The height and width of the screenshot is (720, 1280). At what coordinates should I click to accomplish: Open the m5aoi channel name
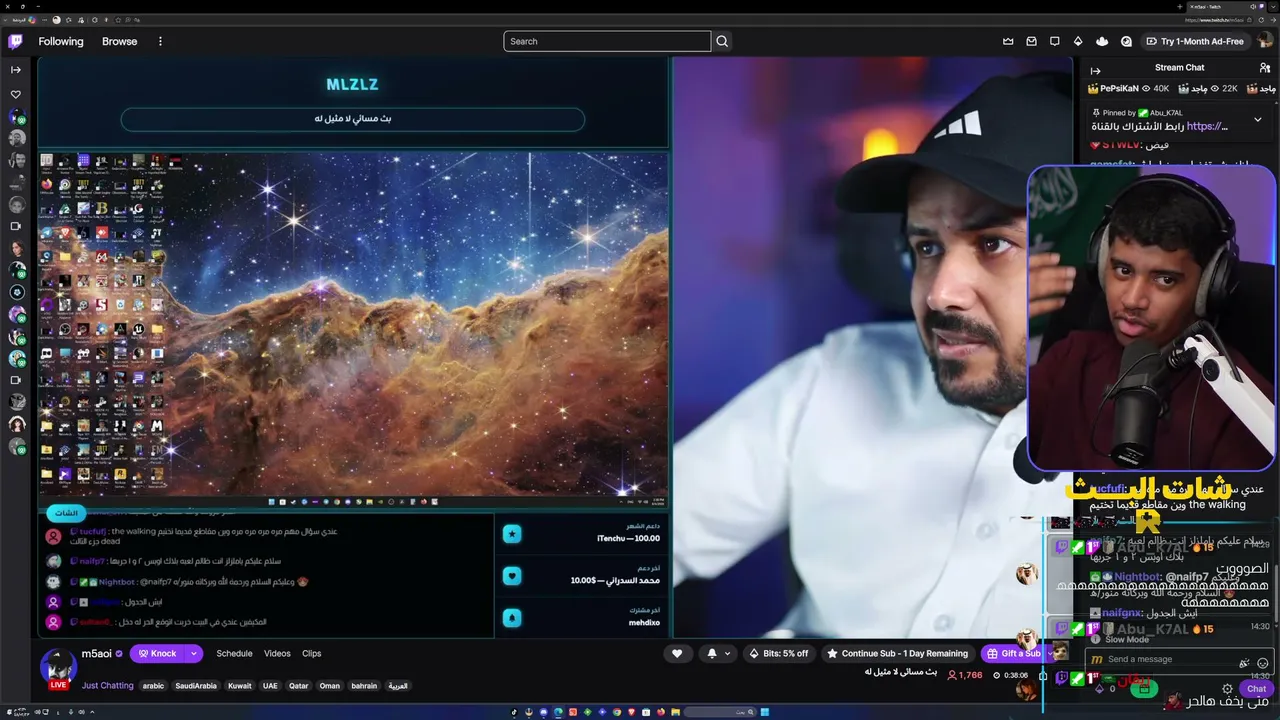tap(96, 653)
